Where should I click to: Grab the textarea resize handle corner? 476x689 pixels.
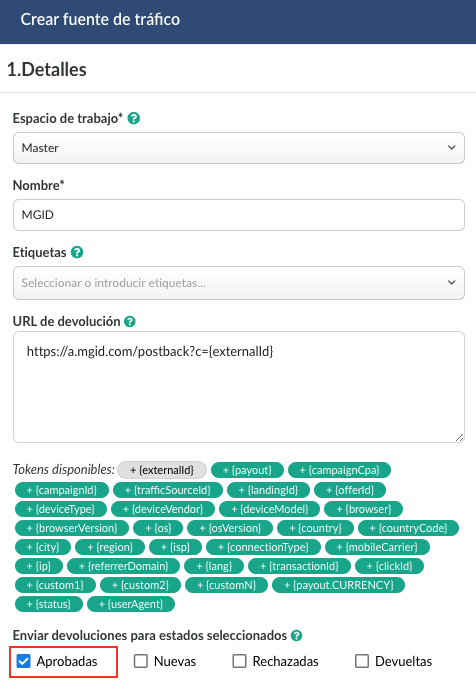tap(459, 437)
